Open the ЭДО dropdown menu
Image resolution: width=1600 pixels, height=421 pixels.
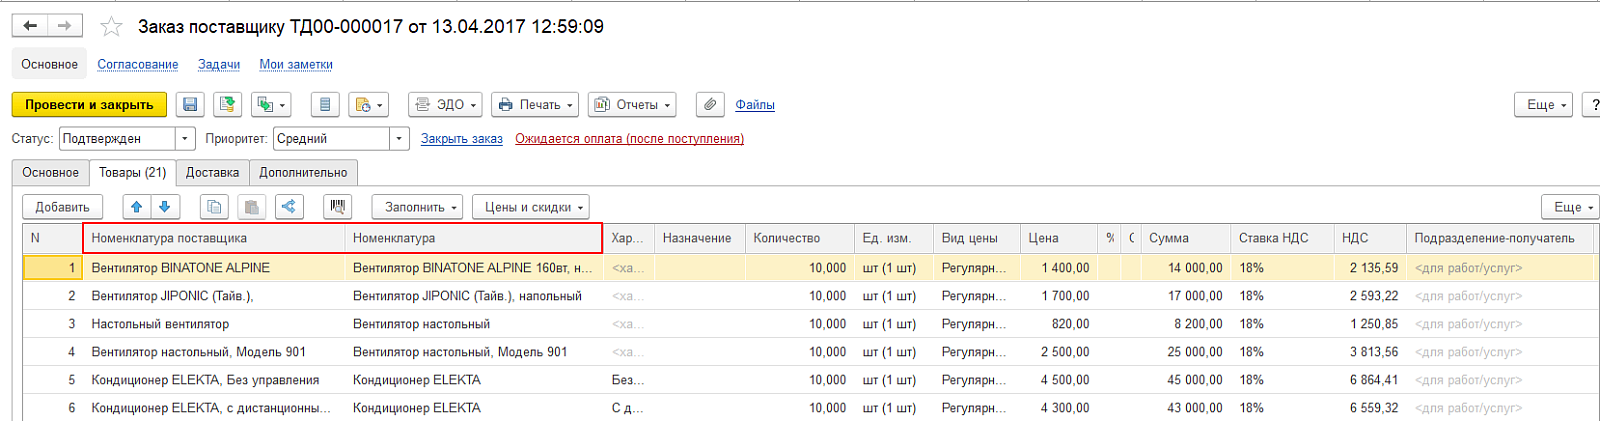(446, 104)
